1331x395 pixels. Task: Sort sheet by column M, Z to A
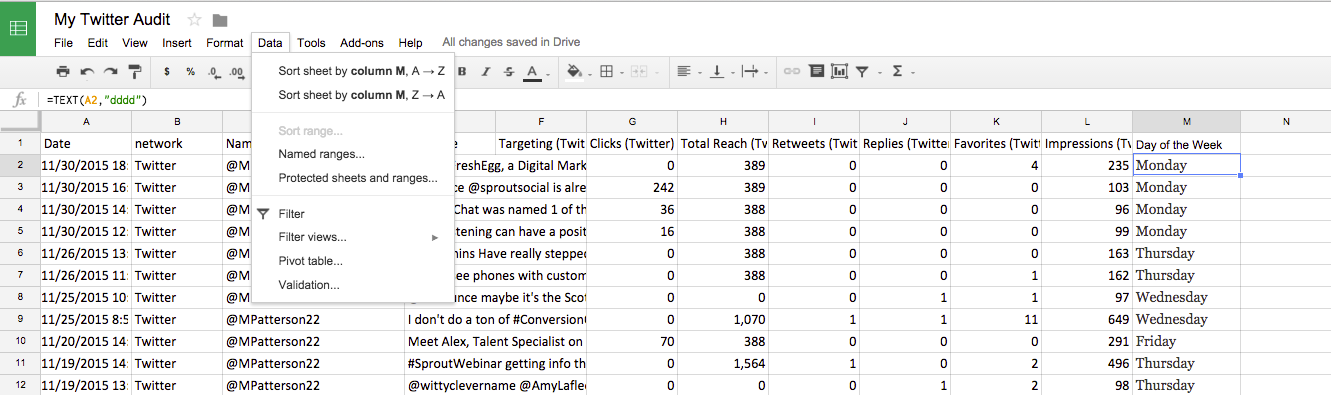click(x=354, y=95)
